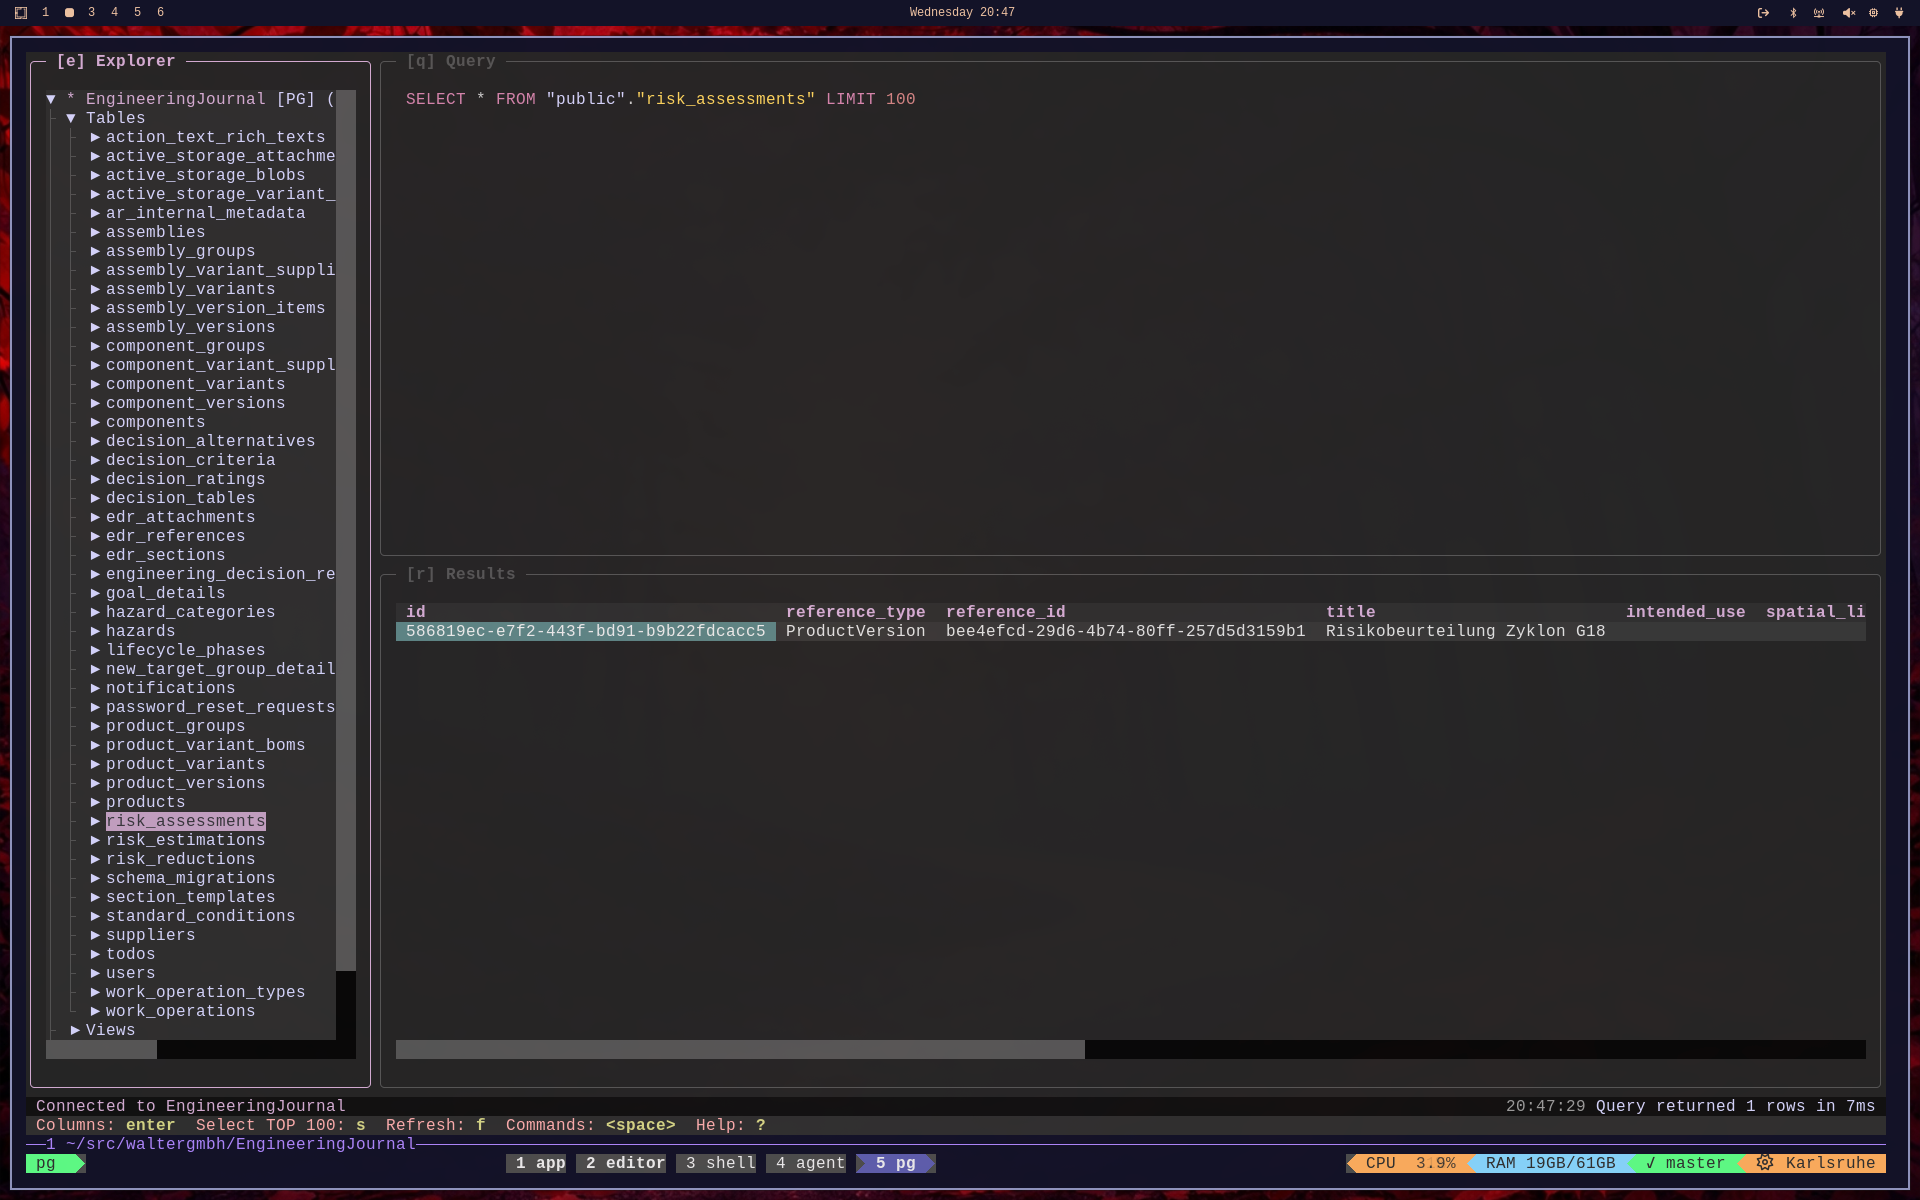Expand the Views node
Screen dimensions: 1920x1200
click(75, 1030)
